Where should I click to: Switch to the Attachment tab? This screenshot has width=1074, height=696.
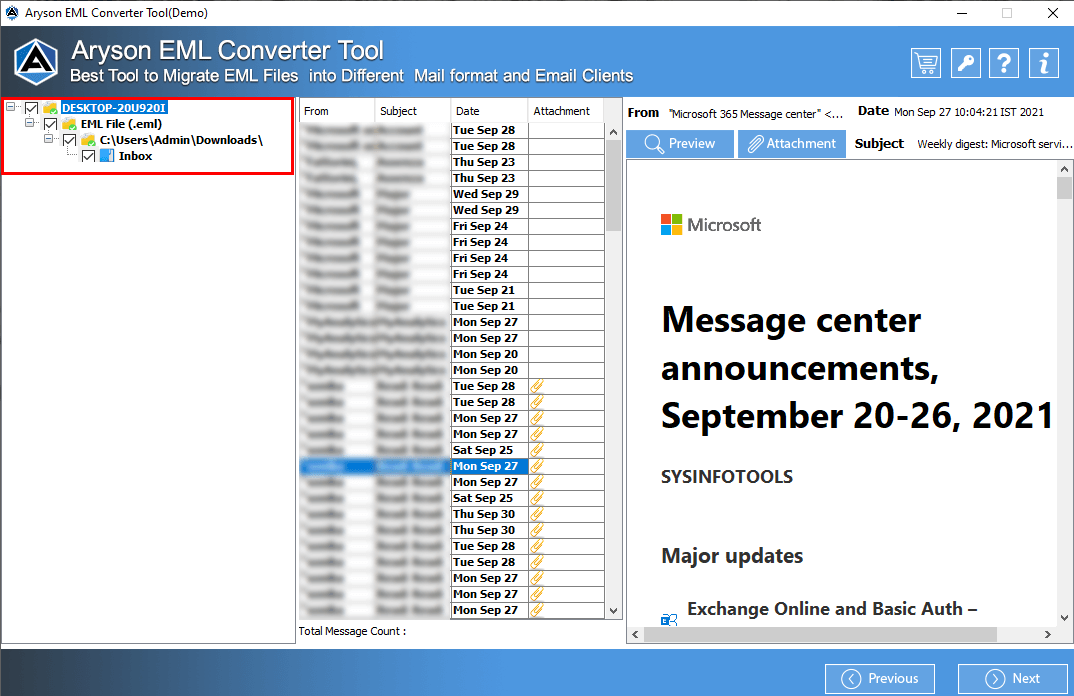point(792,144)
